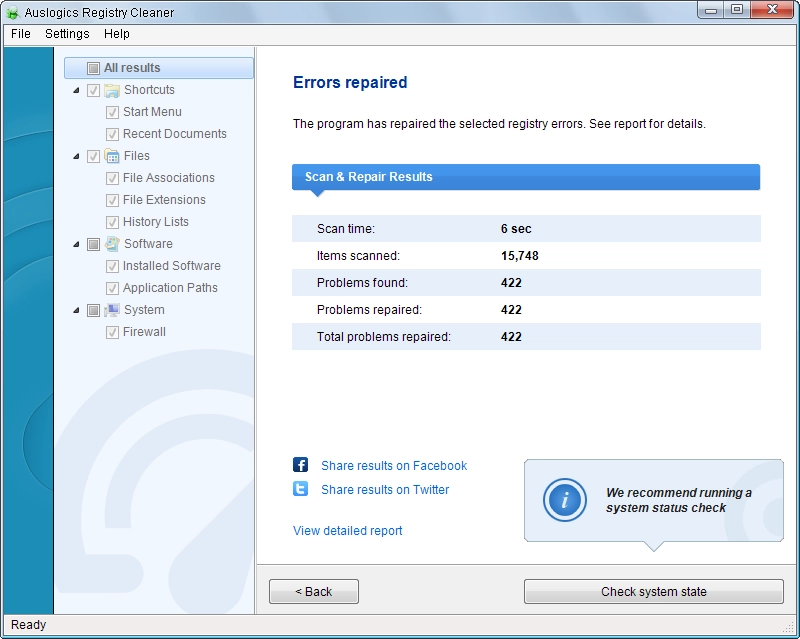Select the File Associations tree item label
The height and width of the screenshot is (639, 800).
pos(169,178)
